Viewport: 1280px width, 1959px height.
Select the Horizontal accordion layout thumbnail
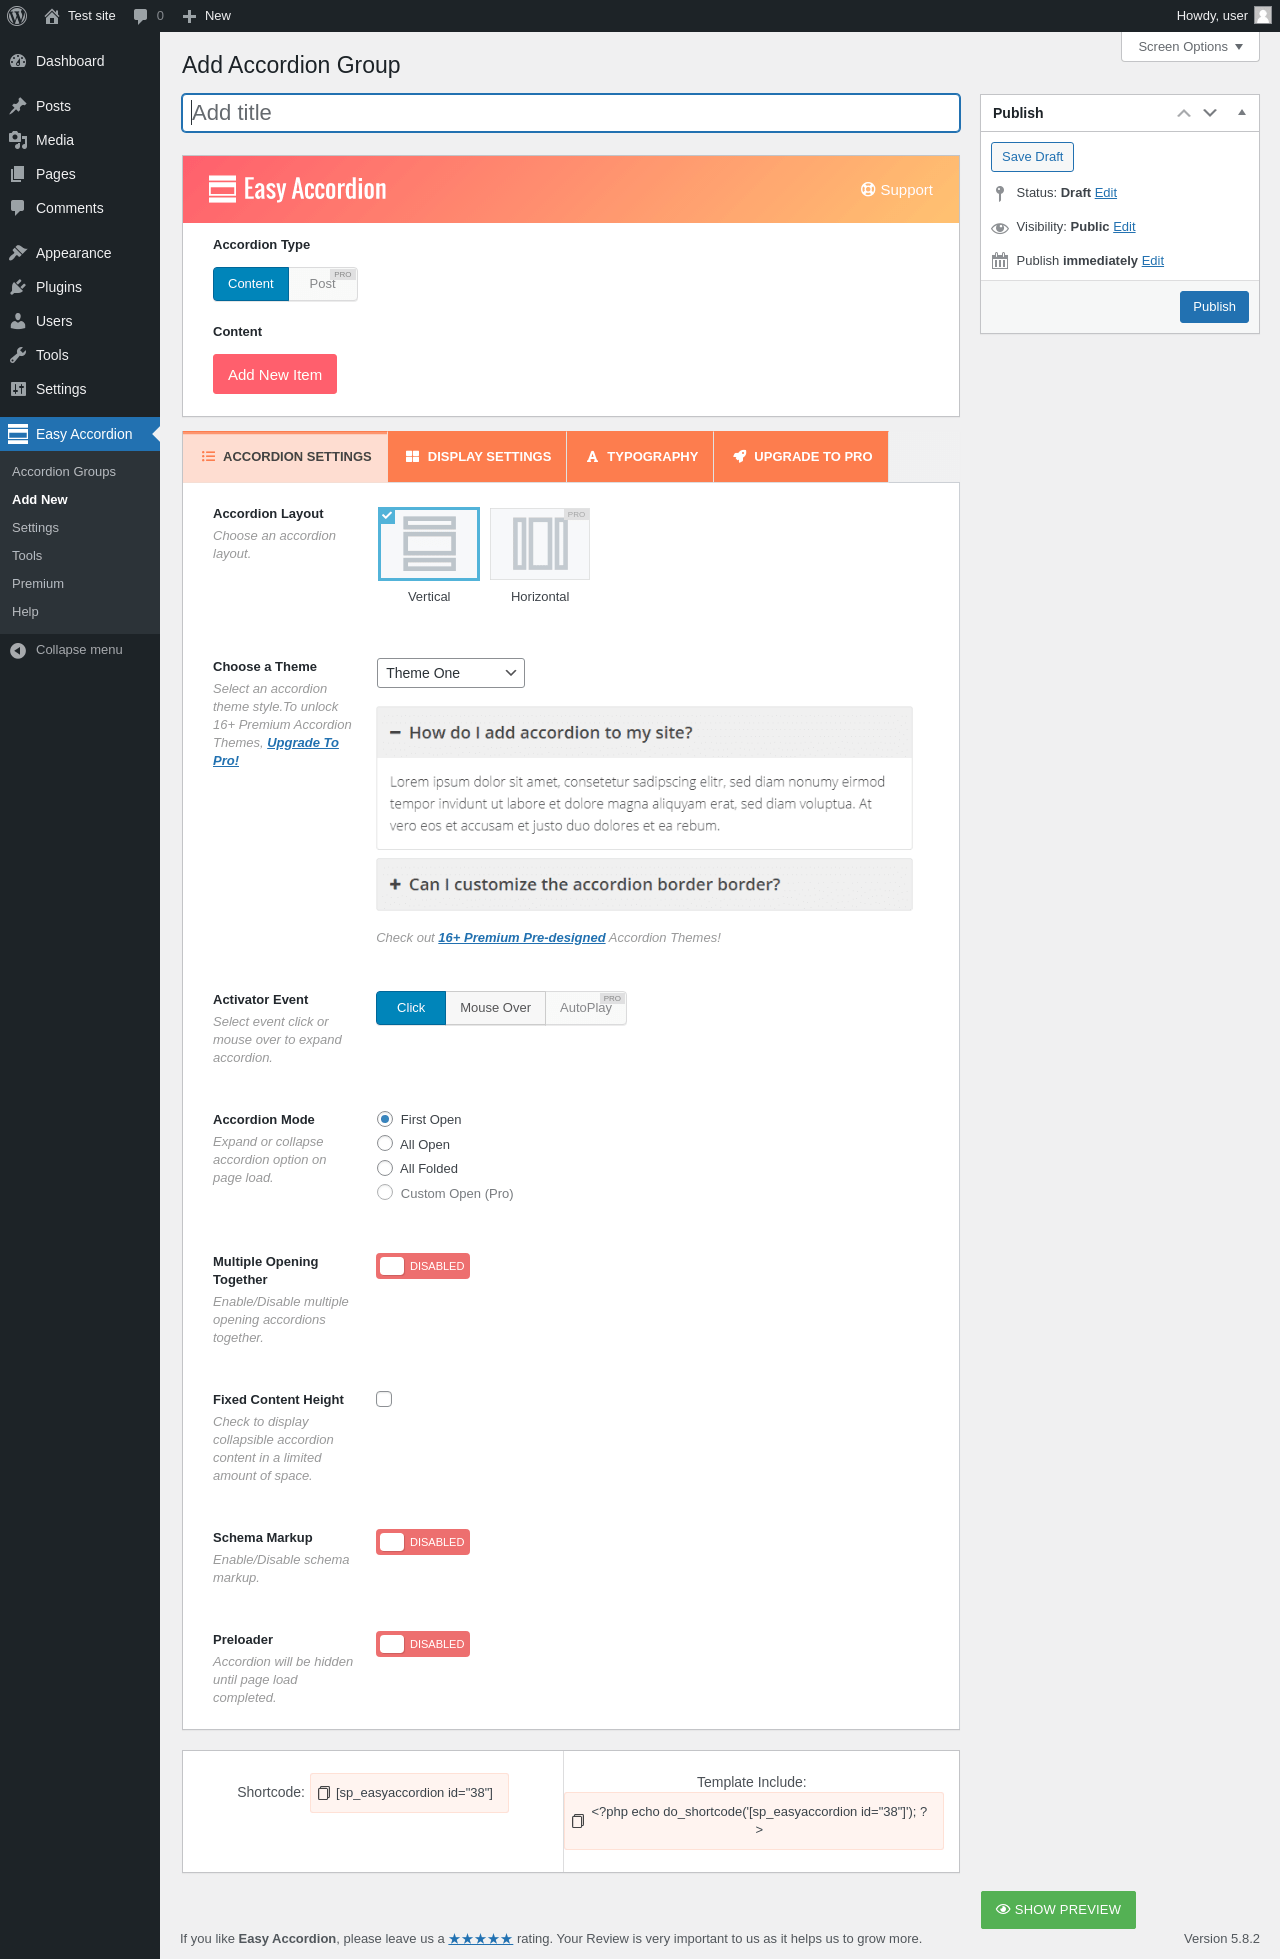coord(540,544)
